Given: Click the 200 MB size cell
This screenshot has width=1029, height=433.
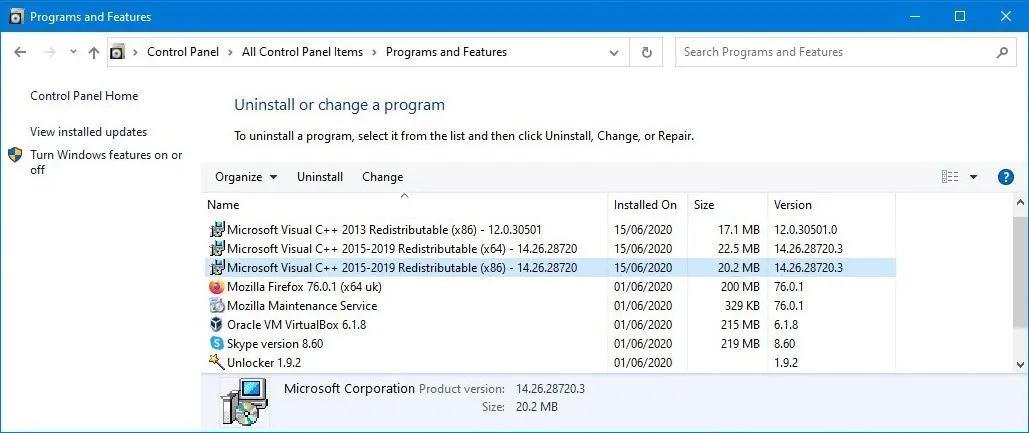Looking at the screenshot, I should tap(740, 287).
